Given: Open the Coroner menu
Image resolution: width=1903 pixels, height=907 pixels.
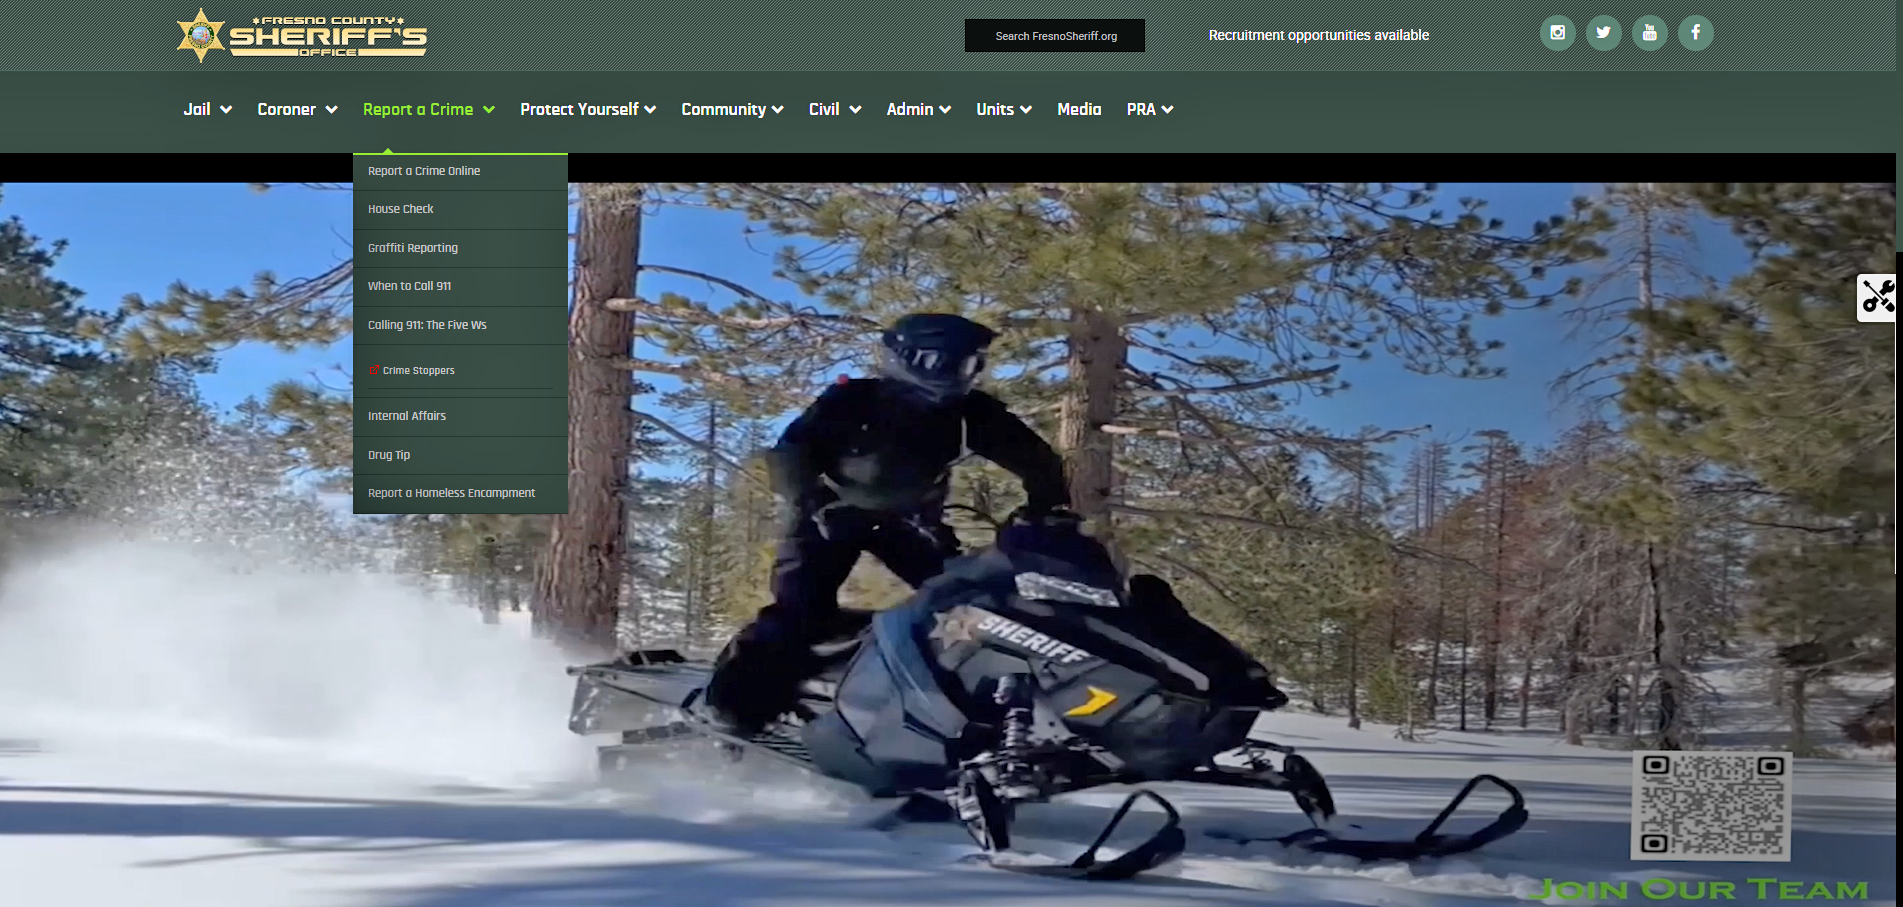Looking at the screenshot, I should pos(286,109).
